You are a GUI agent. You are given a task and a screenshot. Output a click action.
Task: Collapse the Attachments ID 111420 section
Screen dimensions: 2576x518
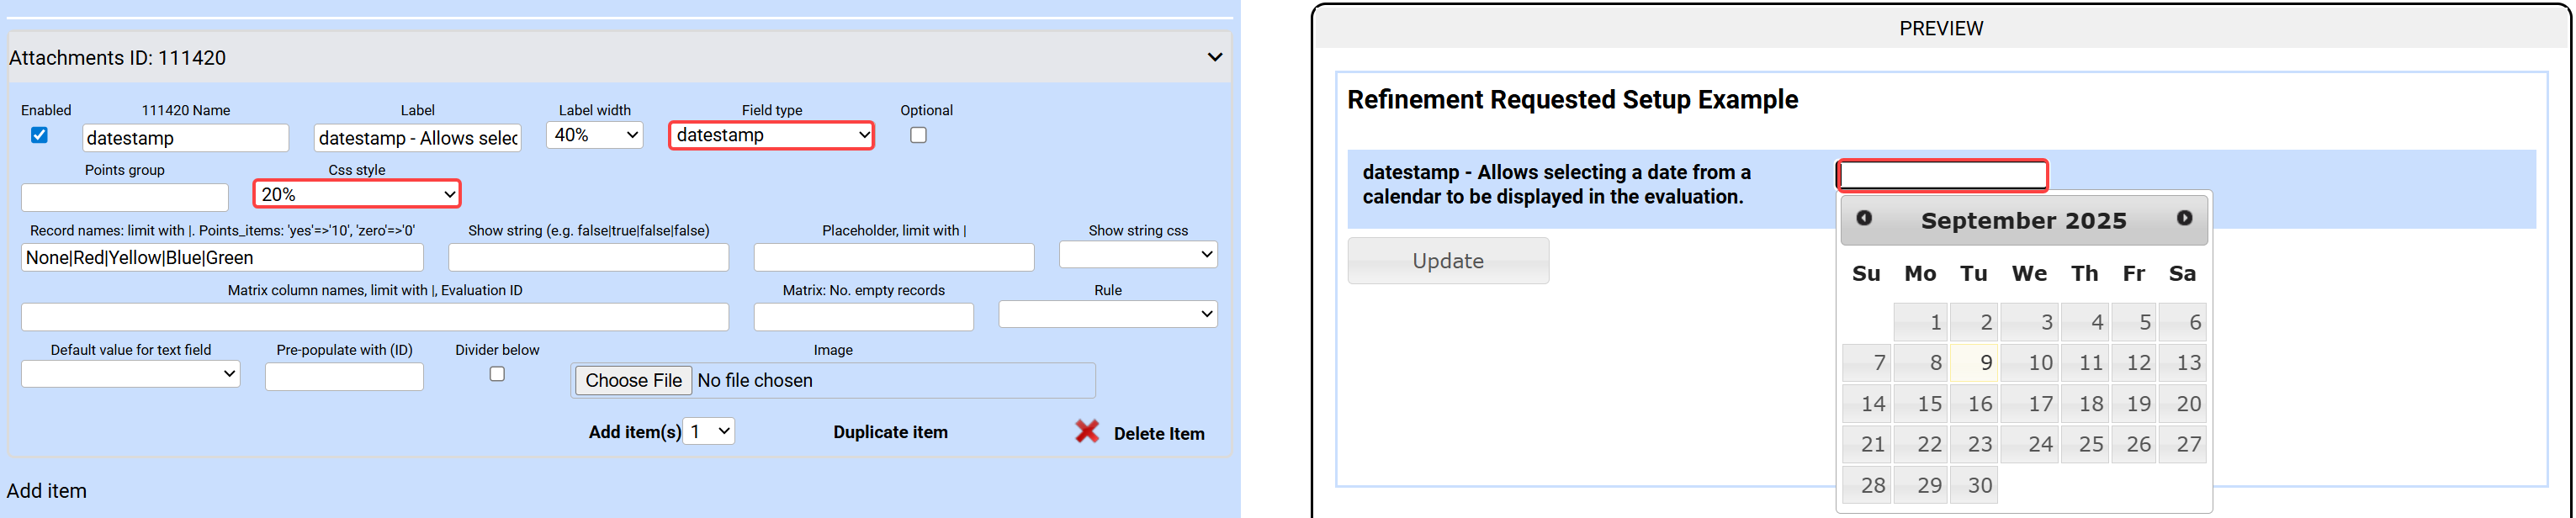point(1214,57)
